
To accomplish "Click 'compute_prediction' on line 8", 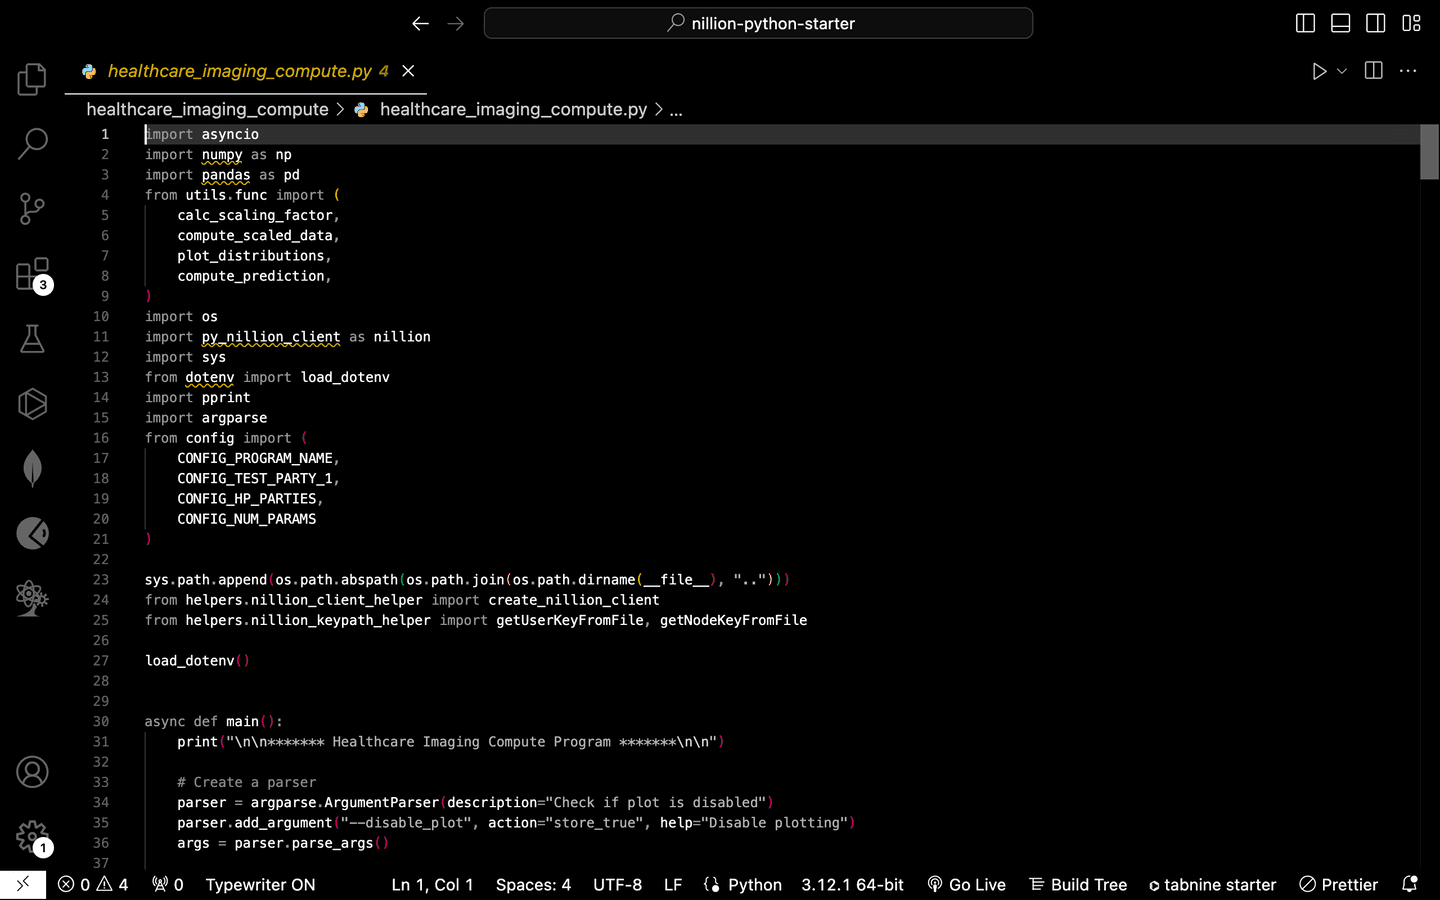I will tap(251, 276).
